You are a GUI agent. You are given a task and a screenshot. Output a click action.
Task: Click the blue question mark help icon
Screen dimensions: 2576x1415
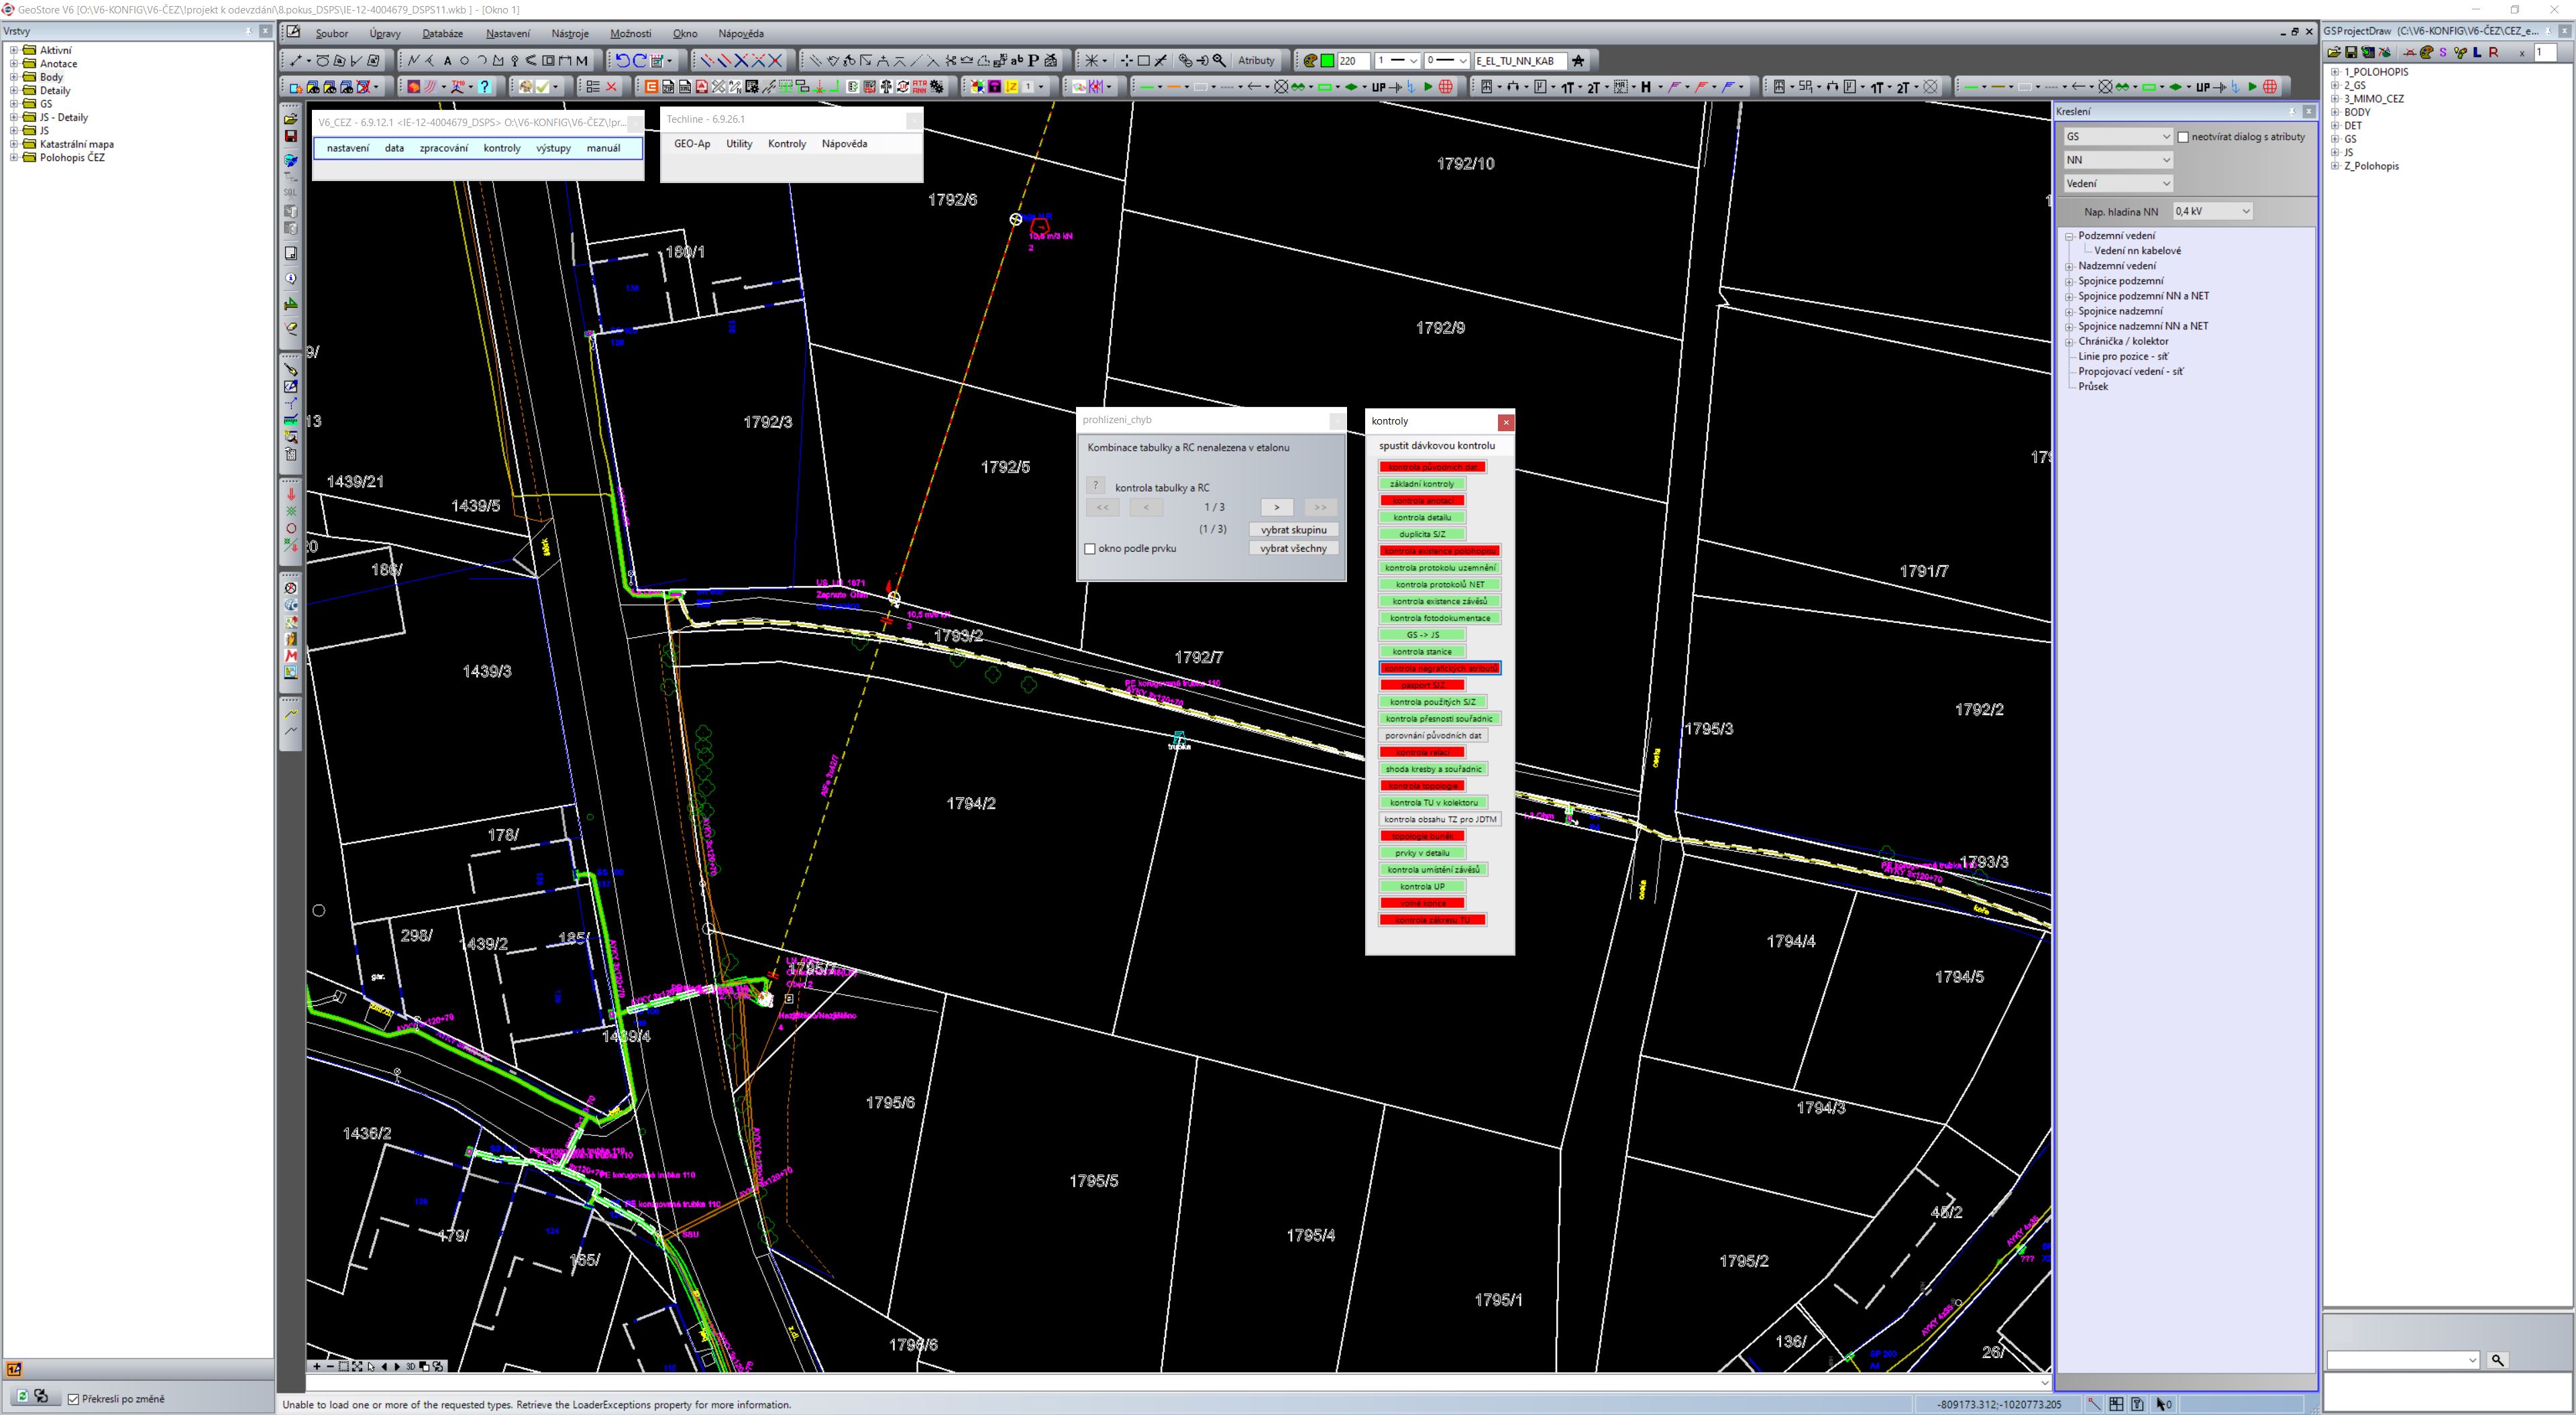[x=485, y=87]
